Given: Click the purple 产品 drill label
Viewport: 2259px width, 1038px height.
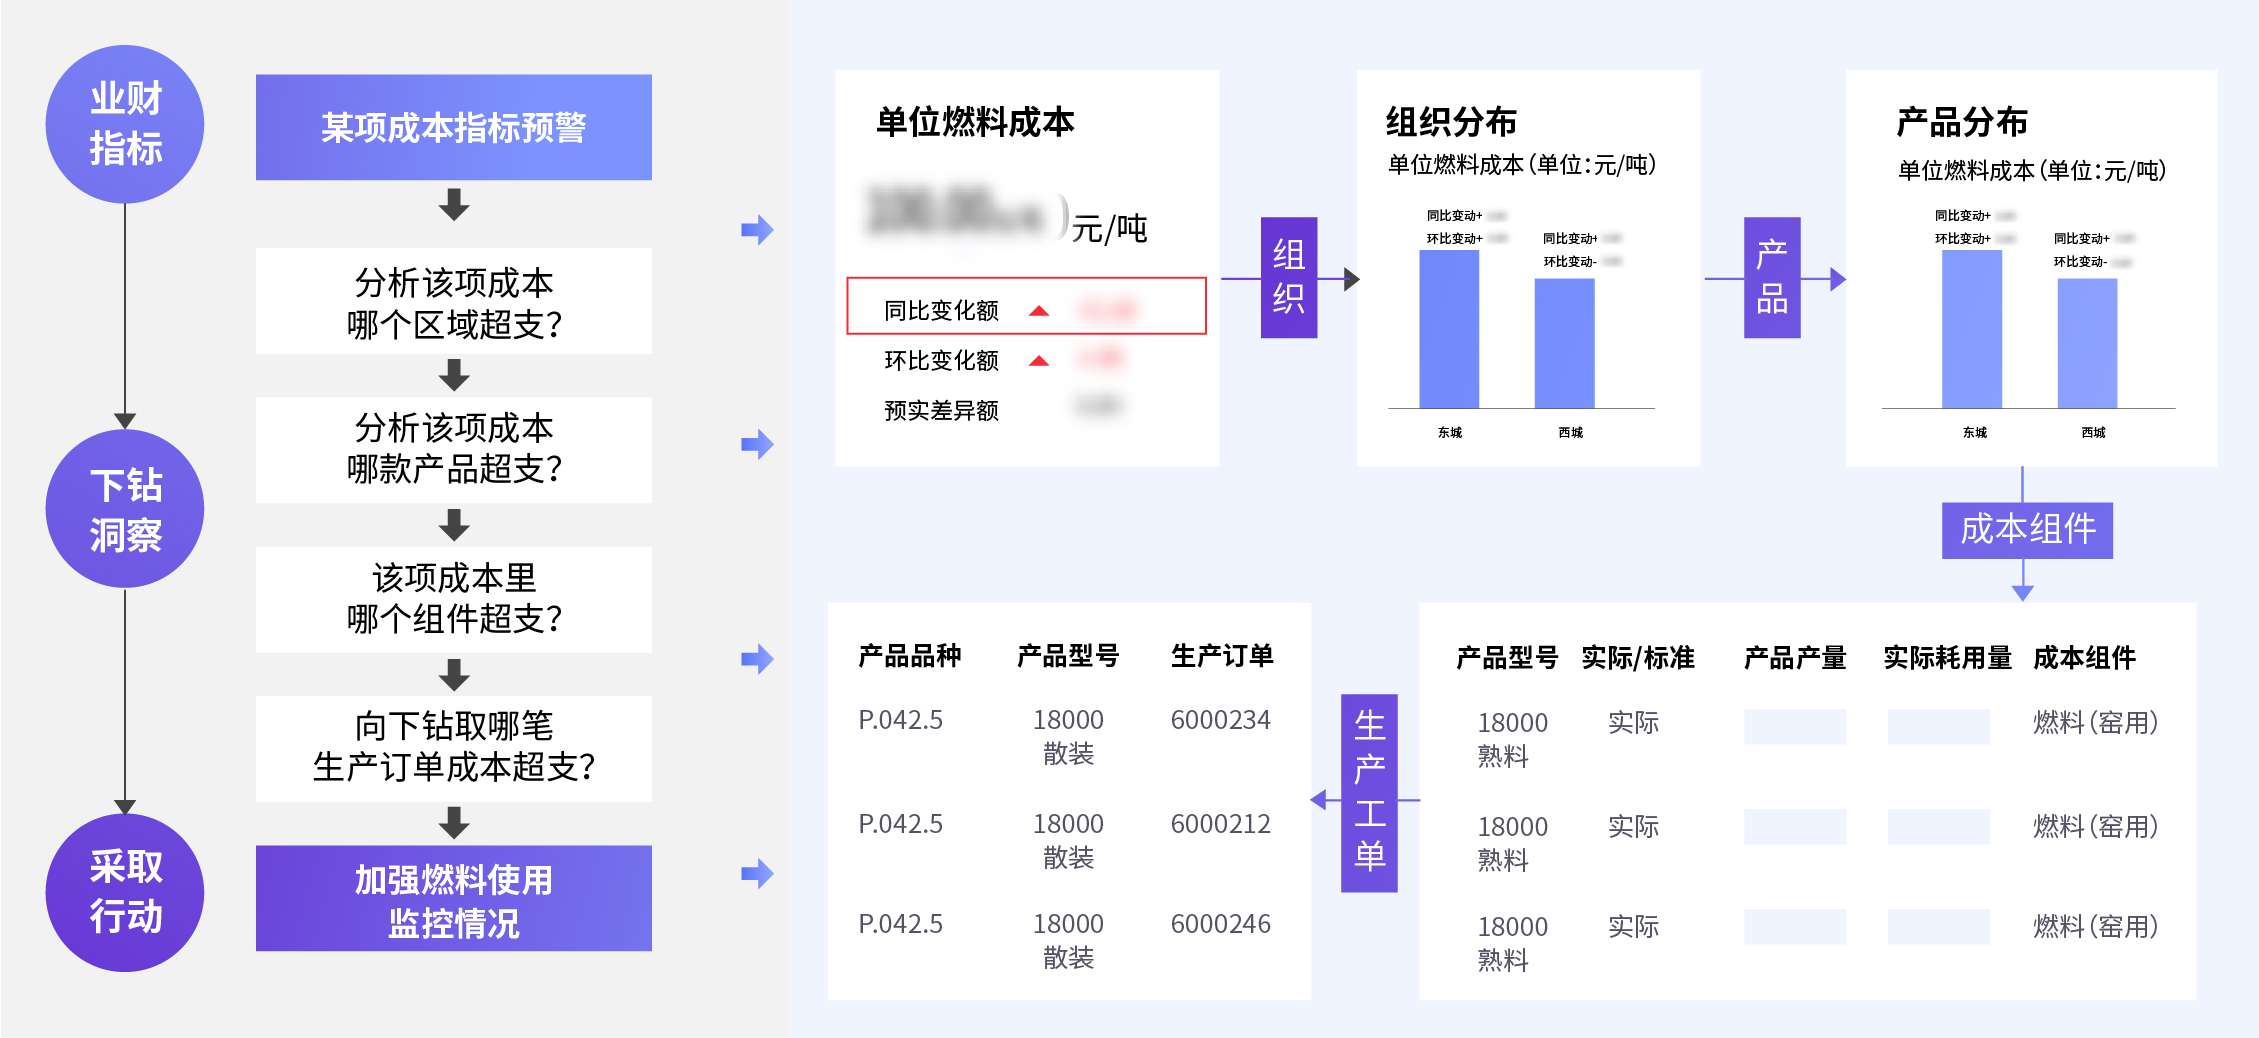Looking at the screenshot, I should tap(1772, 277).
